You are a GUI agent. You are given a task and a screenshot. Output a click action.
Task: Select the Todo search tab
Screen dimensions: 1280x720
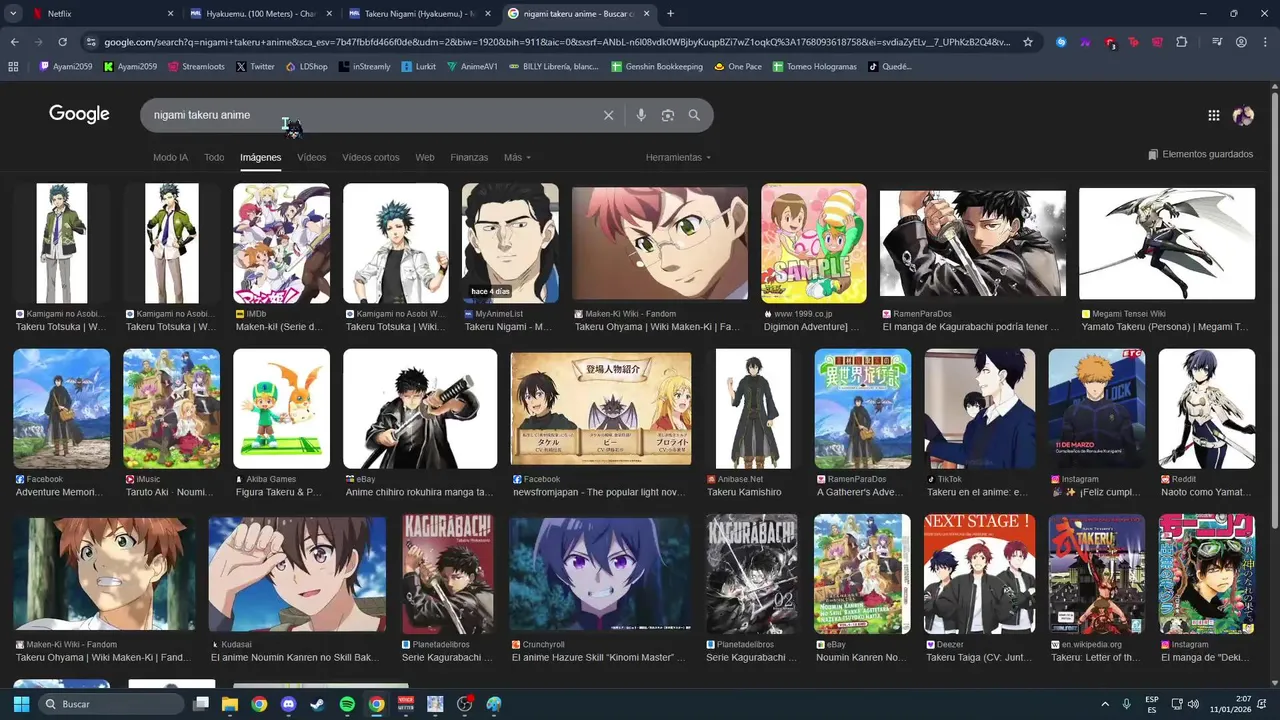(x=214, y=157)
